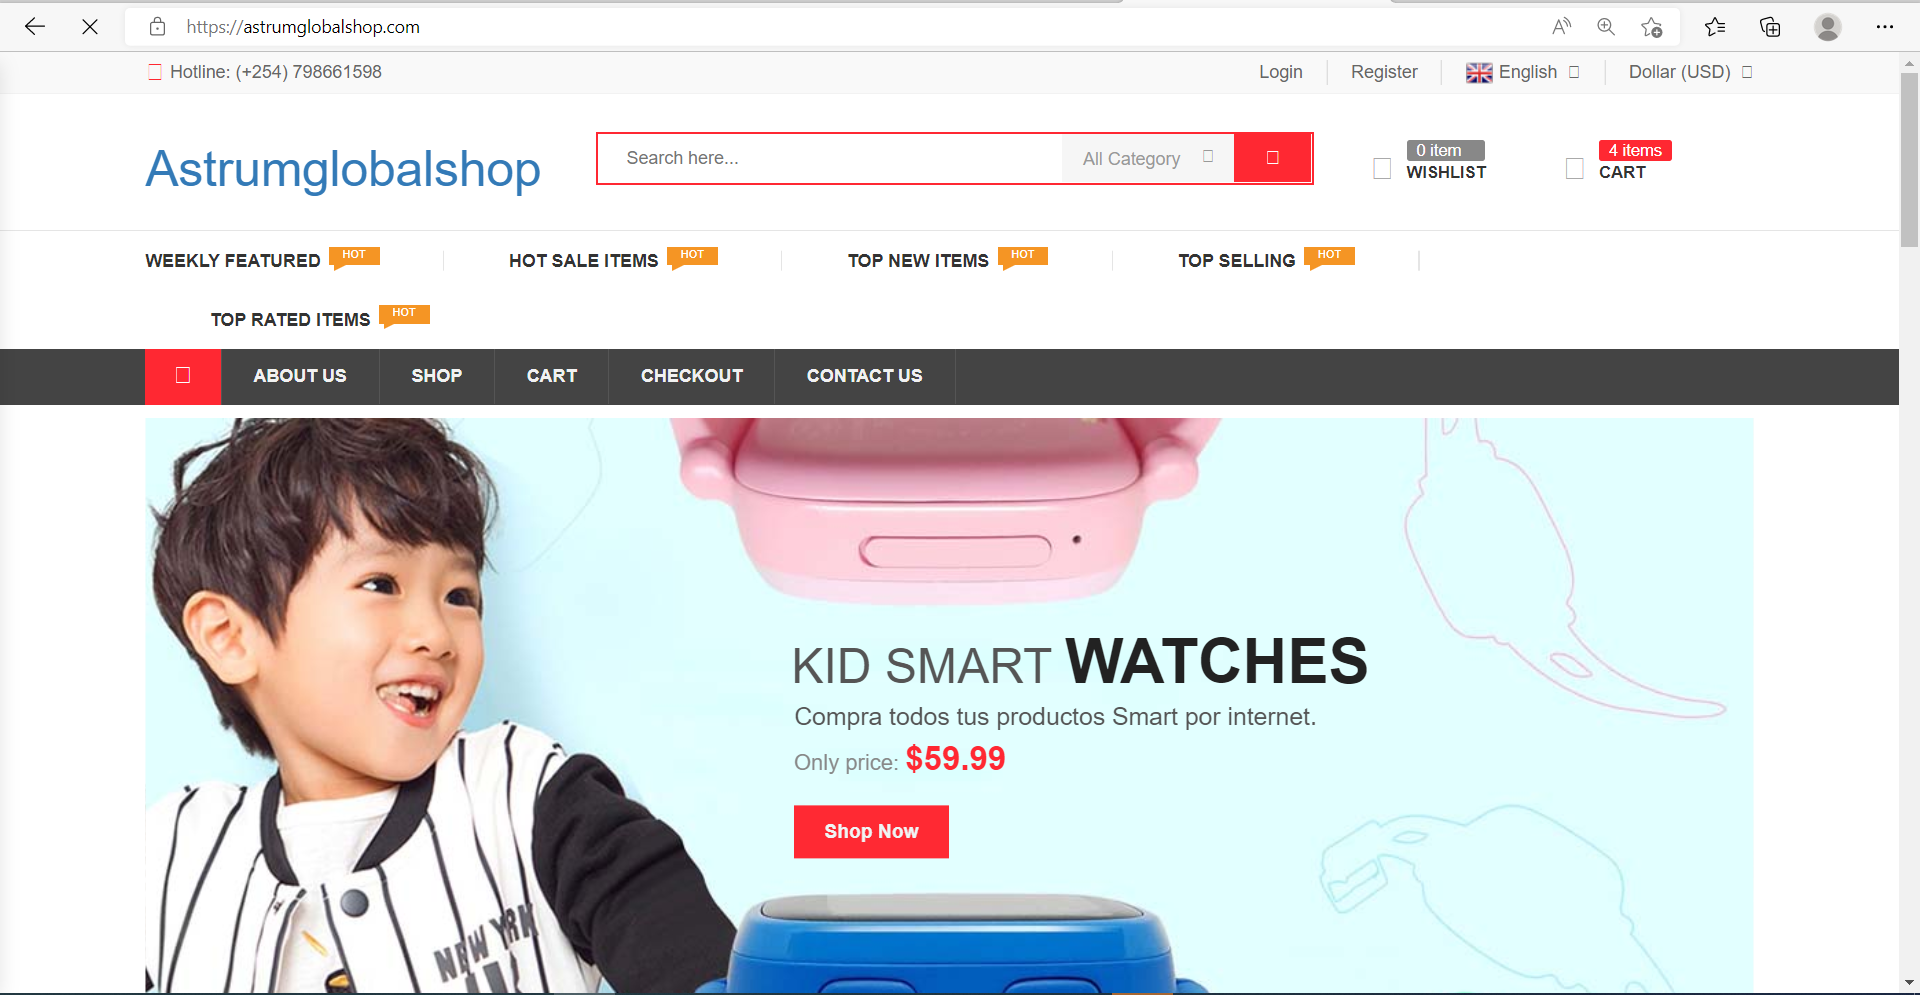Open the Read aloud icon in address bar

pyautogui.click(x=1562, y=27)
